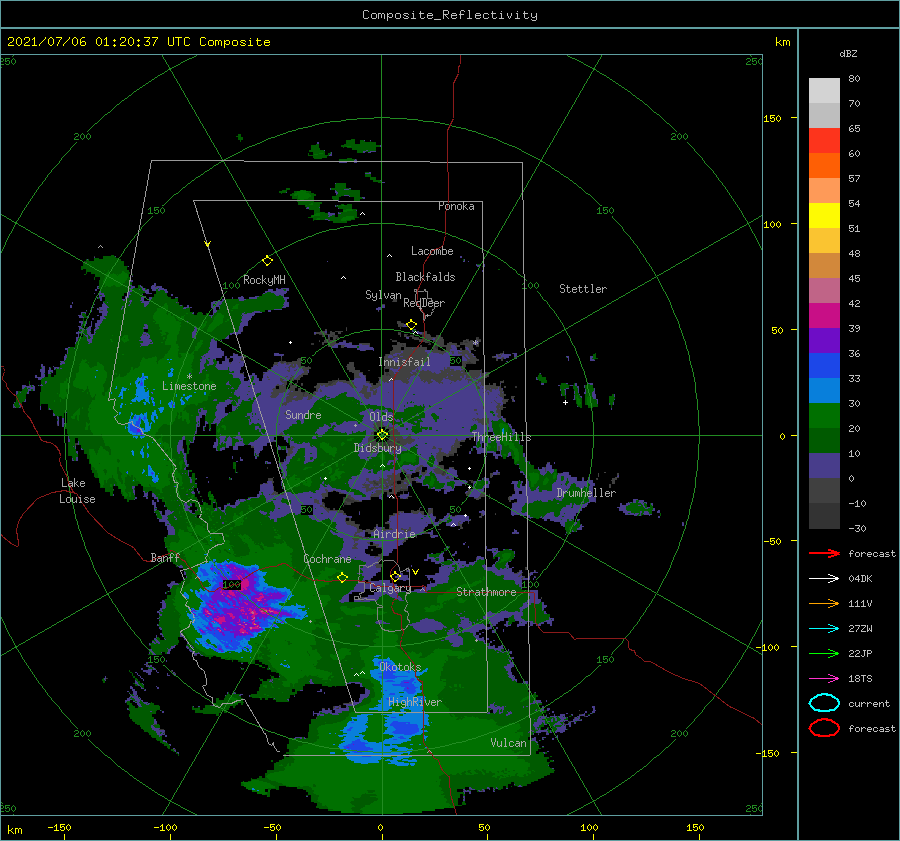900x841 pixels.
Task: Select the orange 111V arrow icon
Action: point(824,603)
